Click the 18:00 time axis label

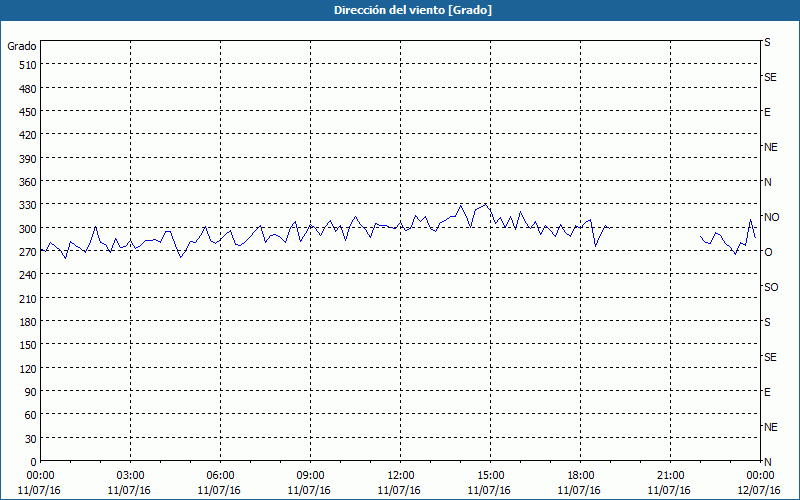[581, 476]
